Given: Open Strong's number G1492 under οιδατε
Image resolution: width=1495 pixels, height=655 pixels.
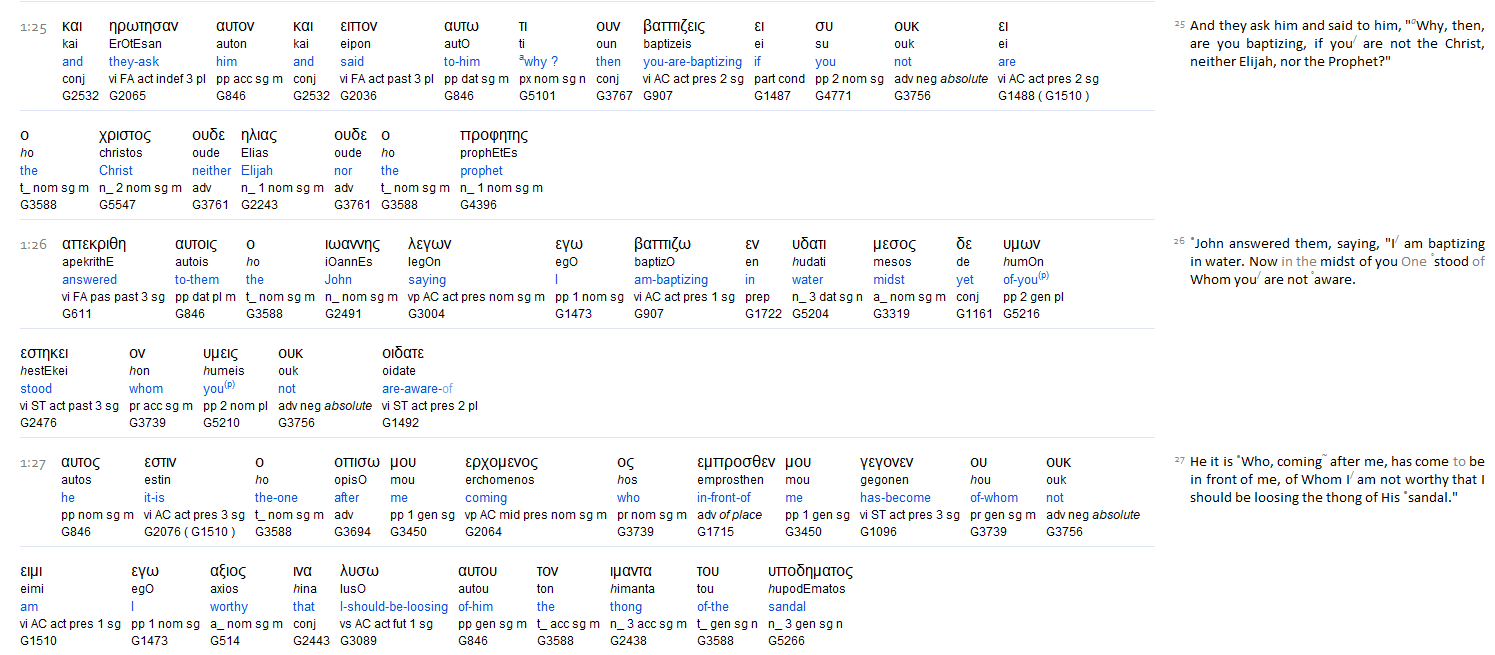Looking at the screenshot, I should [401, 423].
